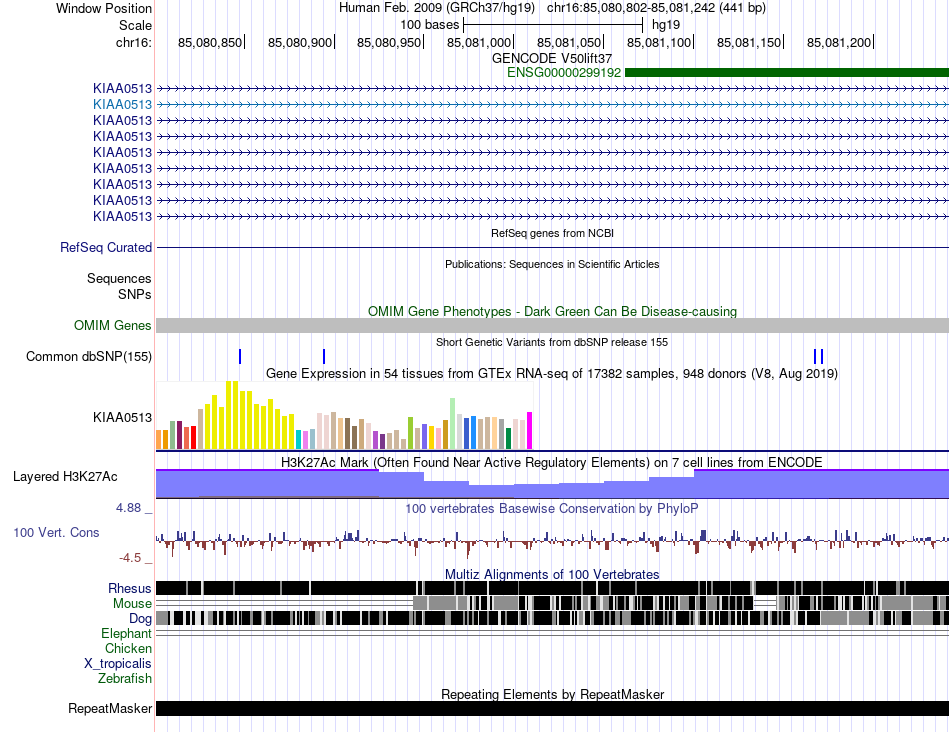The width and height of the screenshot is (950, 732).
Task: Open the GTEx Gene Expression track title
Action: (x=552, y=373)
